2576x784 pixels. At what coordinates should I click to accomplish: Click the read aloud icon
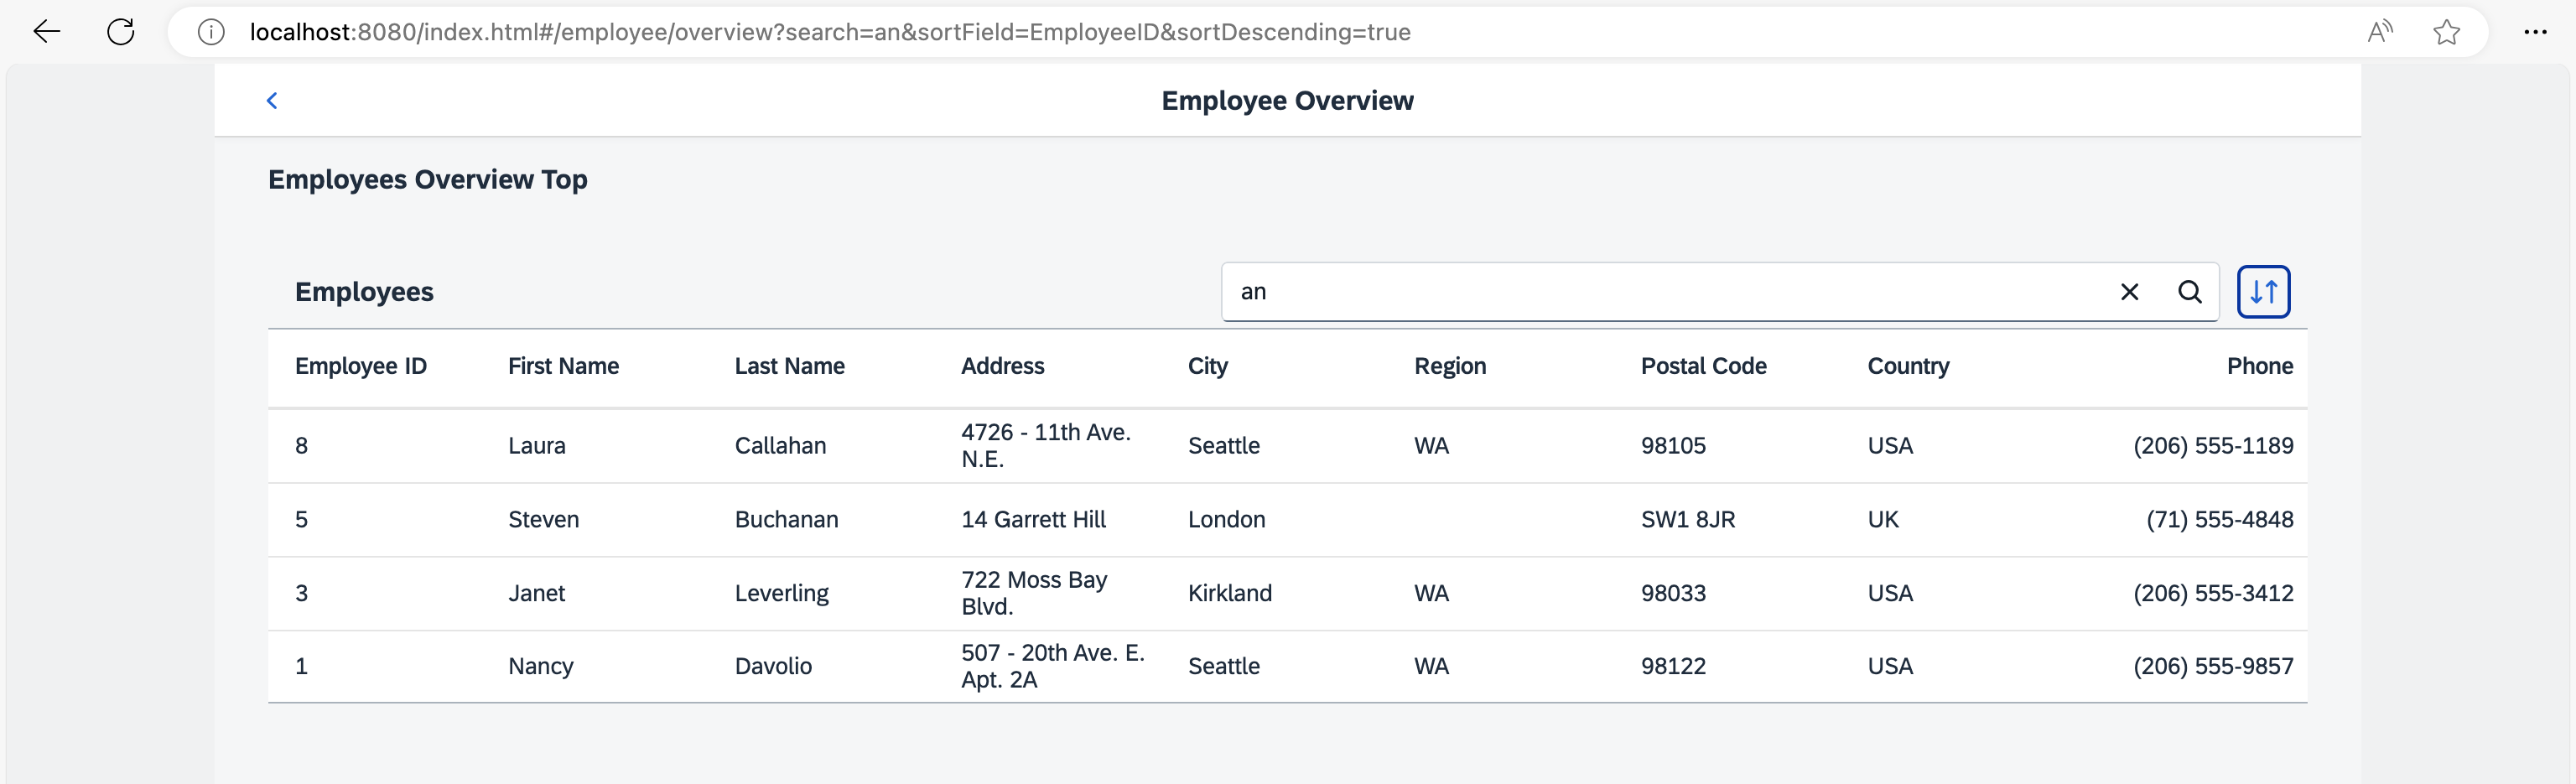(x=2380, y=32)
